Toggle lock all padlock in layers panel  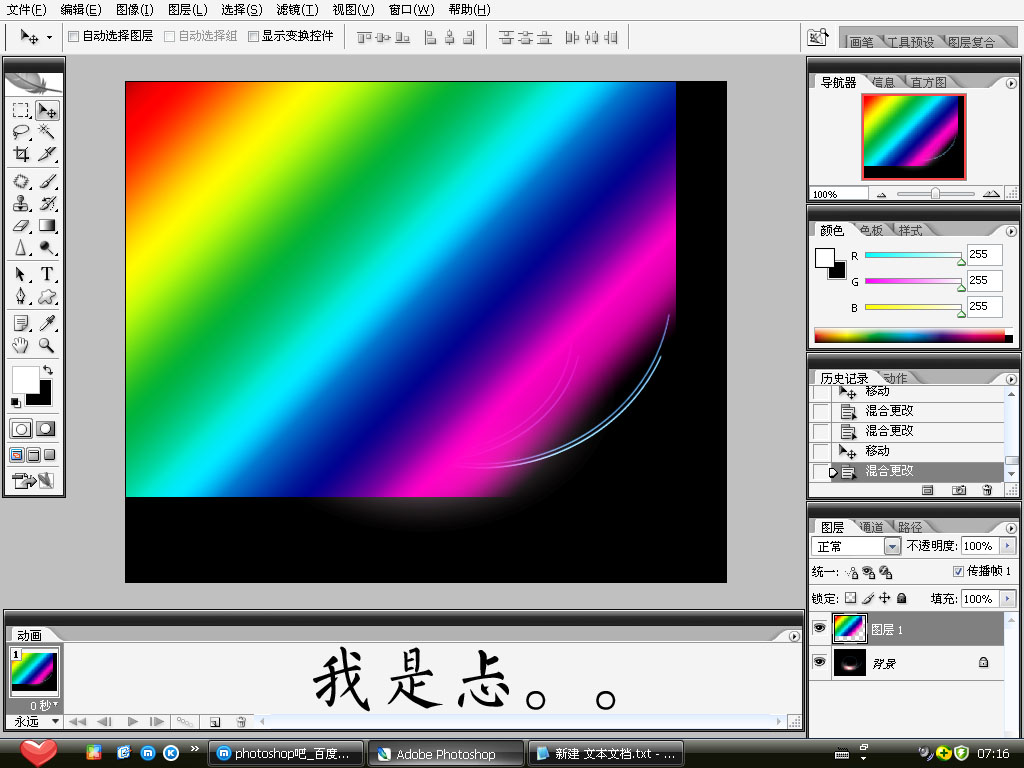pos(901,598)
